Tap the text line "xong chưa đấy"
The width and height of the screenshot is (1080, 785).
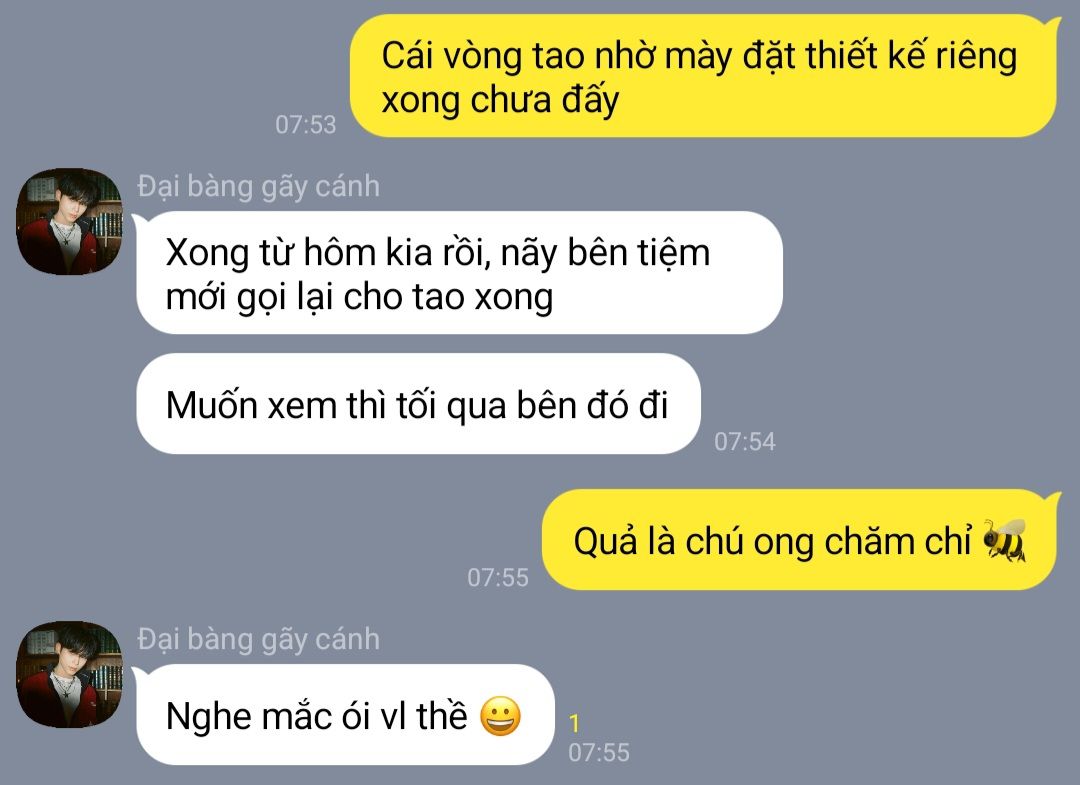(500, 101)
